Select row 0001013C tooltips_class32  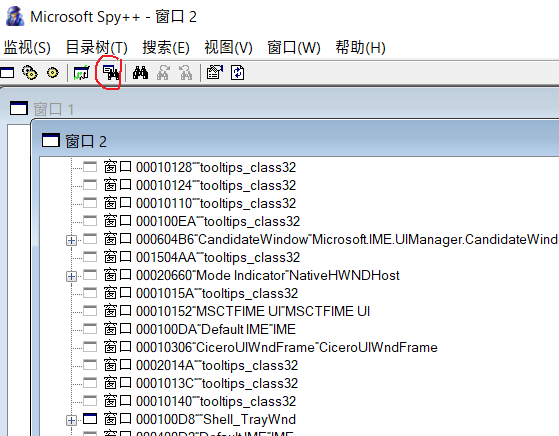pyautogui.click(x=201, y=383)
